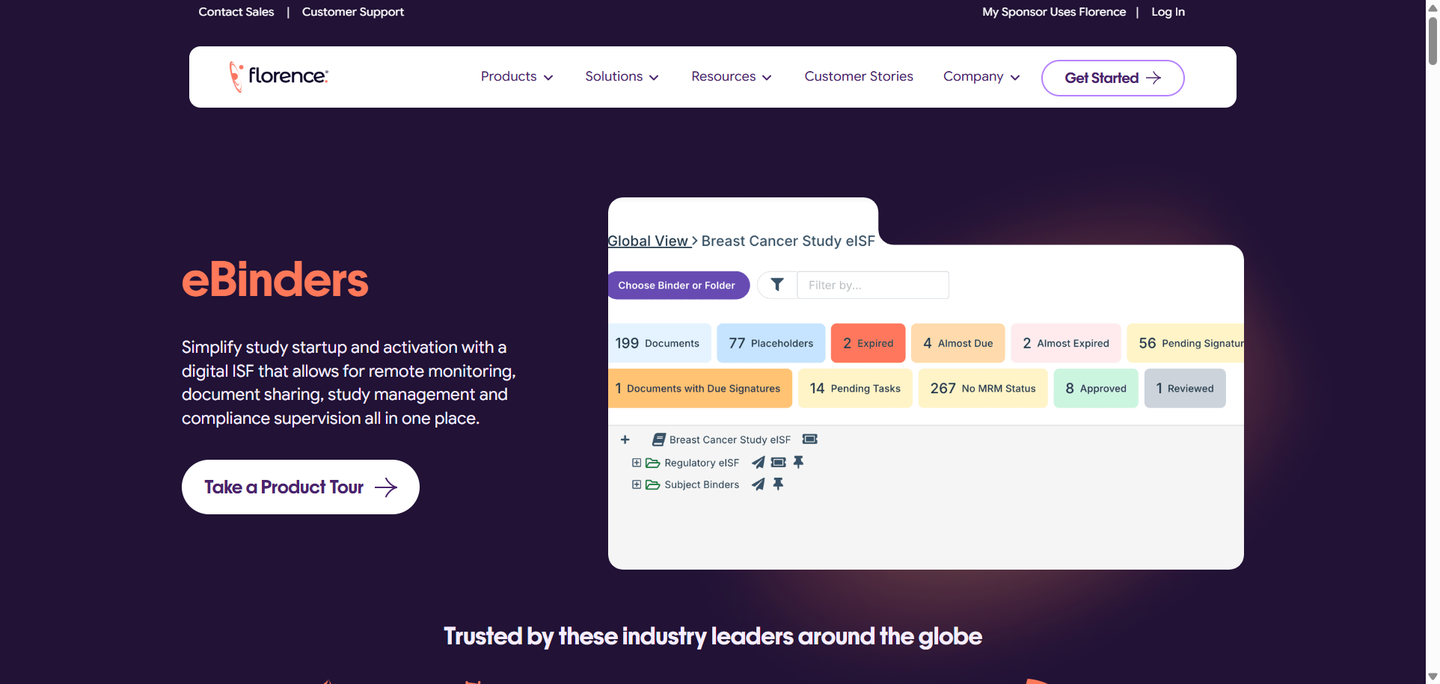Click the arrow icon in Take a Product Tour
The image size is (1440, 684).
[x=386, y=487]
